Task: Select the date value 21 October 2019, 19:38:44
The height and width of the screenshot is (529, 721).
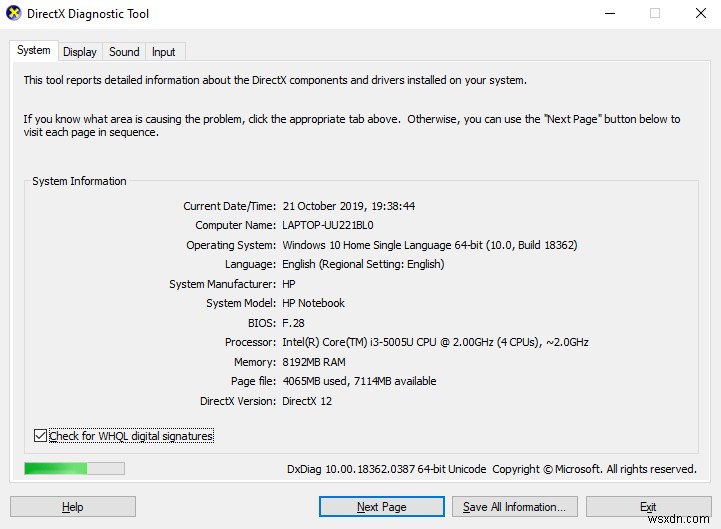Action: point(349,206)
